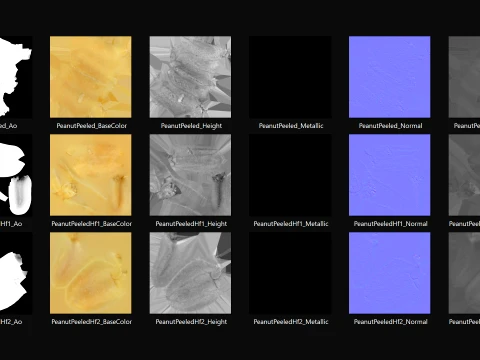Viewport: 480px width, 360px height.
Task: Select the PeanutPeeledHf1_BaseColor thumbnail
Action: click(x=91, y=175)
